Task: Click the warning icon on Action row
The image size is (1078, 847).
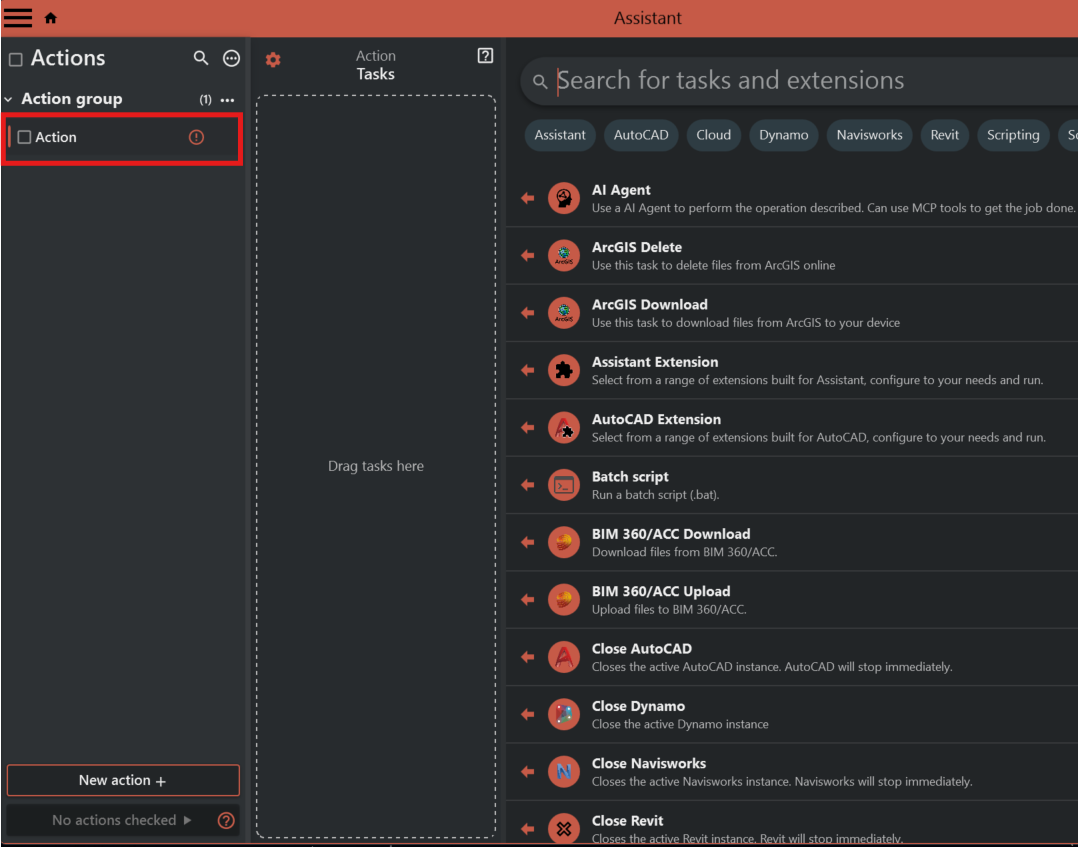Action: pyautogui.click(x=196, y=137)
